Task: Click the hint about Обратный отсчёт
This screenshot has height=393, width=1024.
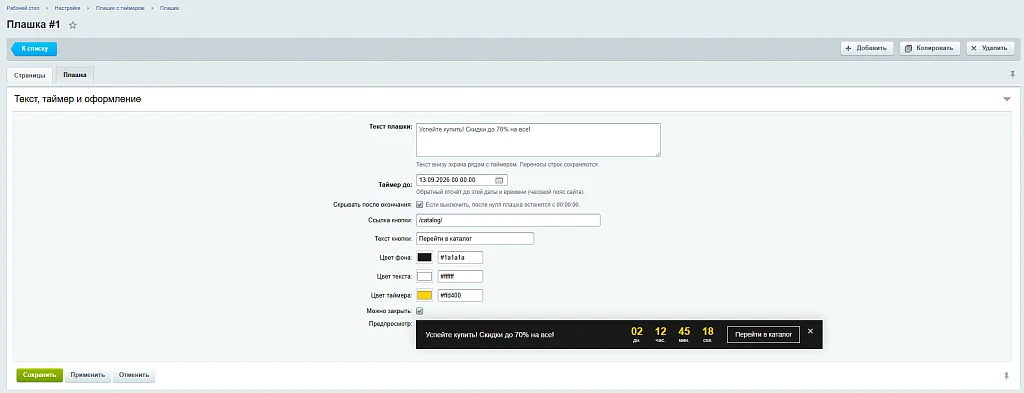Action: point(500,192)
